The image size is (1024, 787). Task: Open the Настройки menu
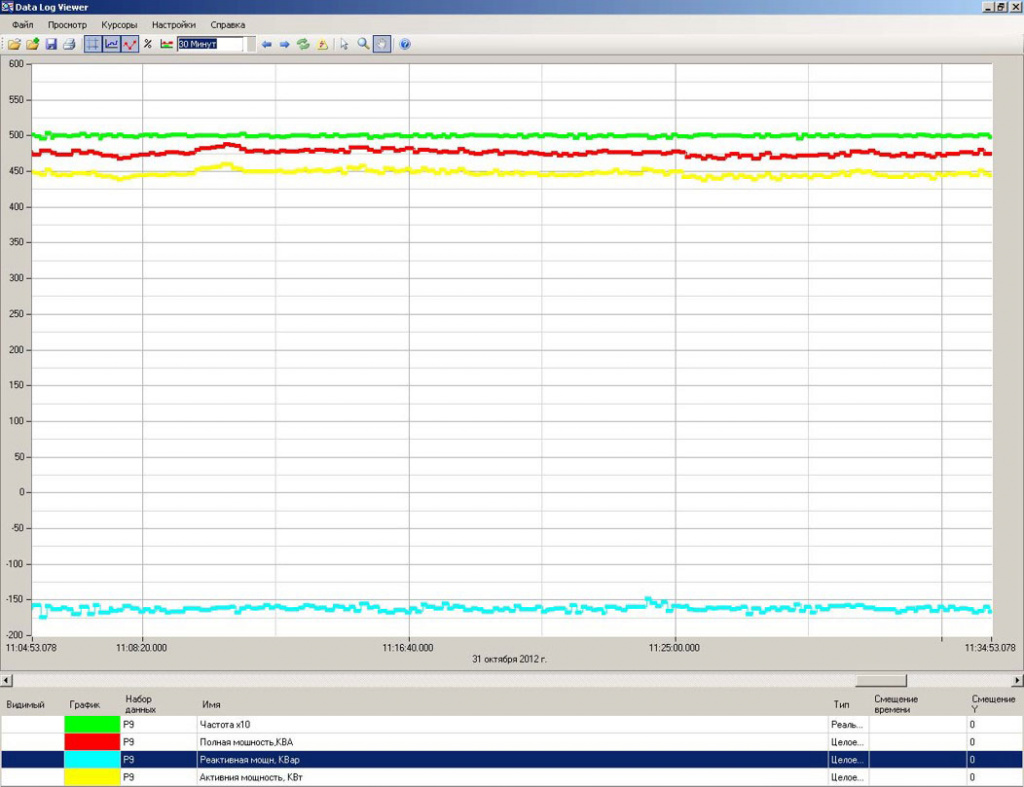coord(174,25)
